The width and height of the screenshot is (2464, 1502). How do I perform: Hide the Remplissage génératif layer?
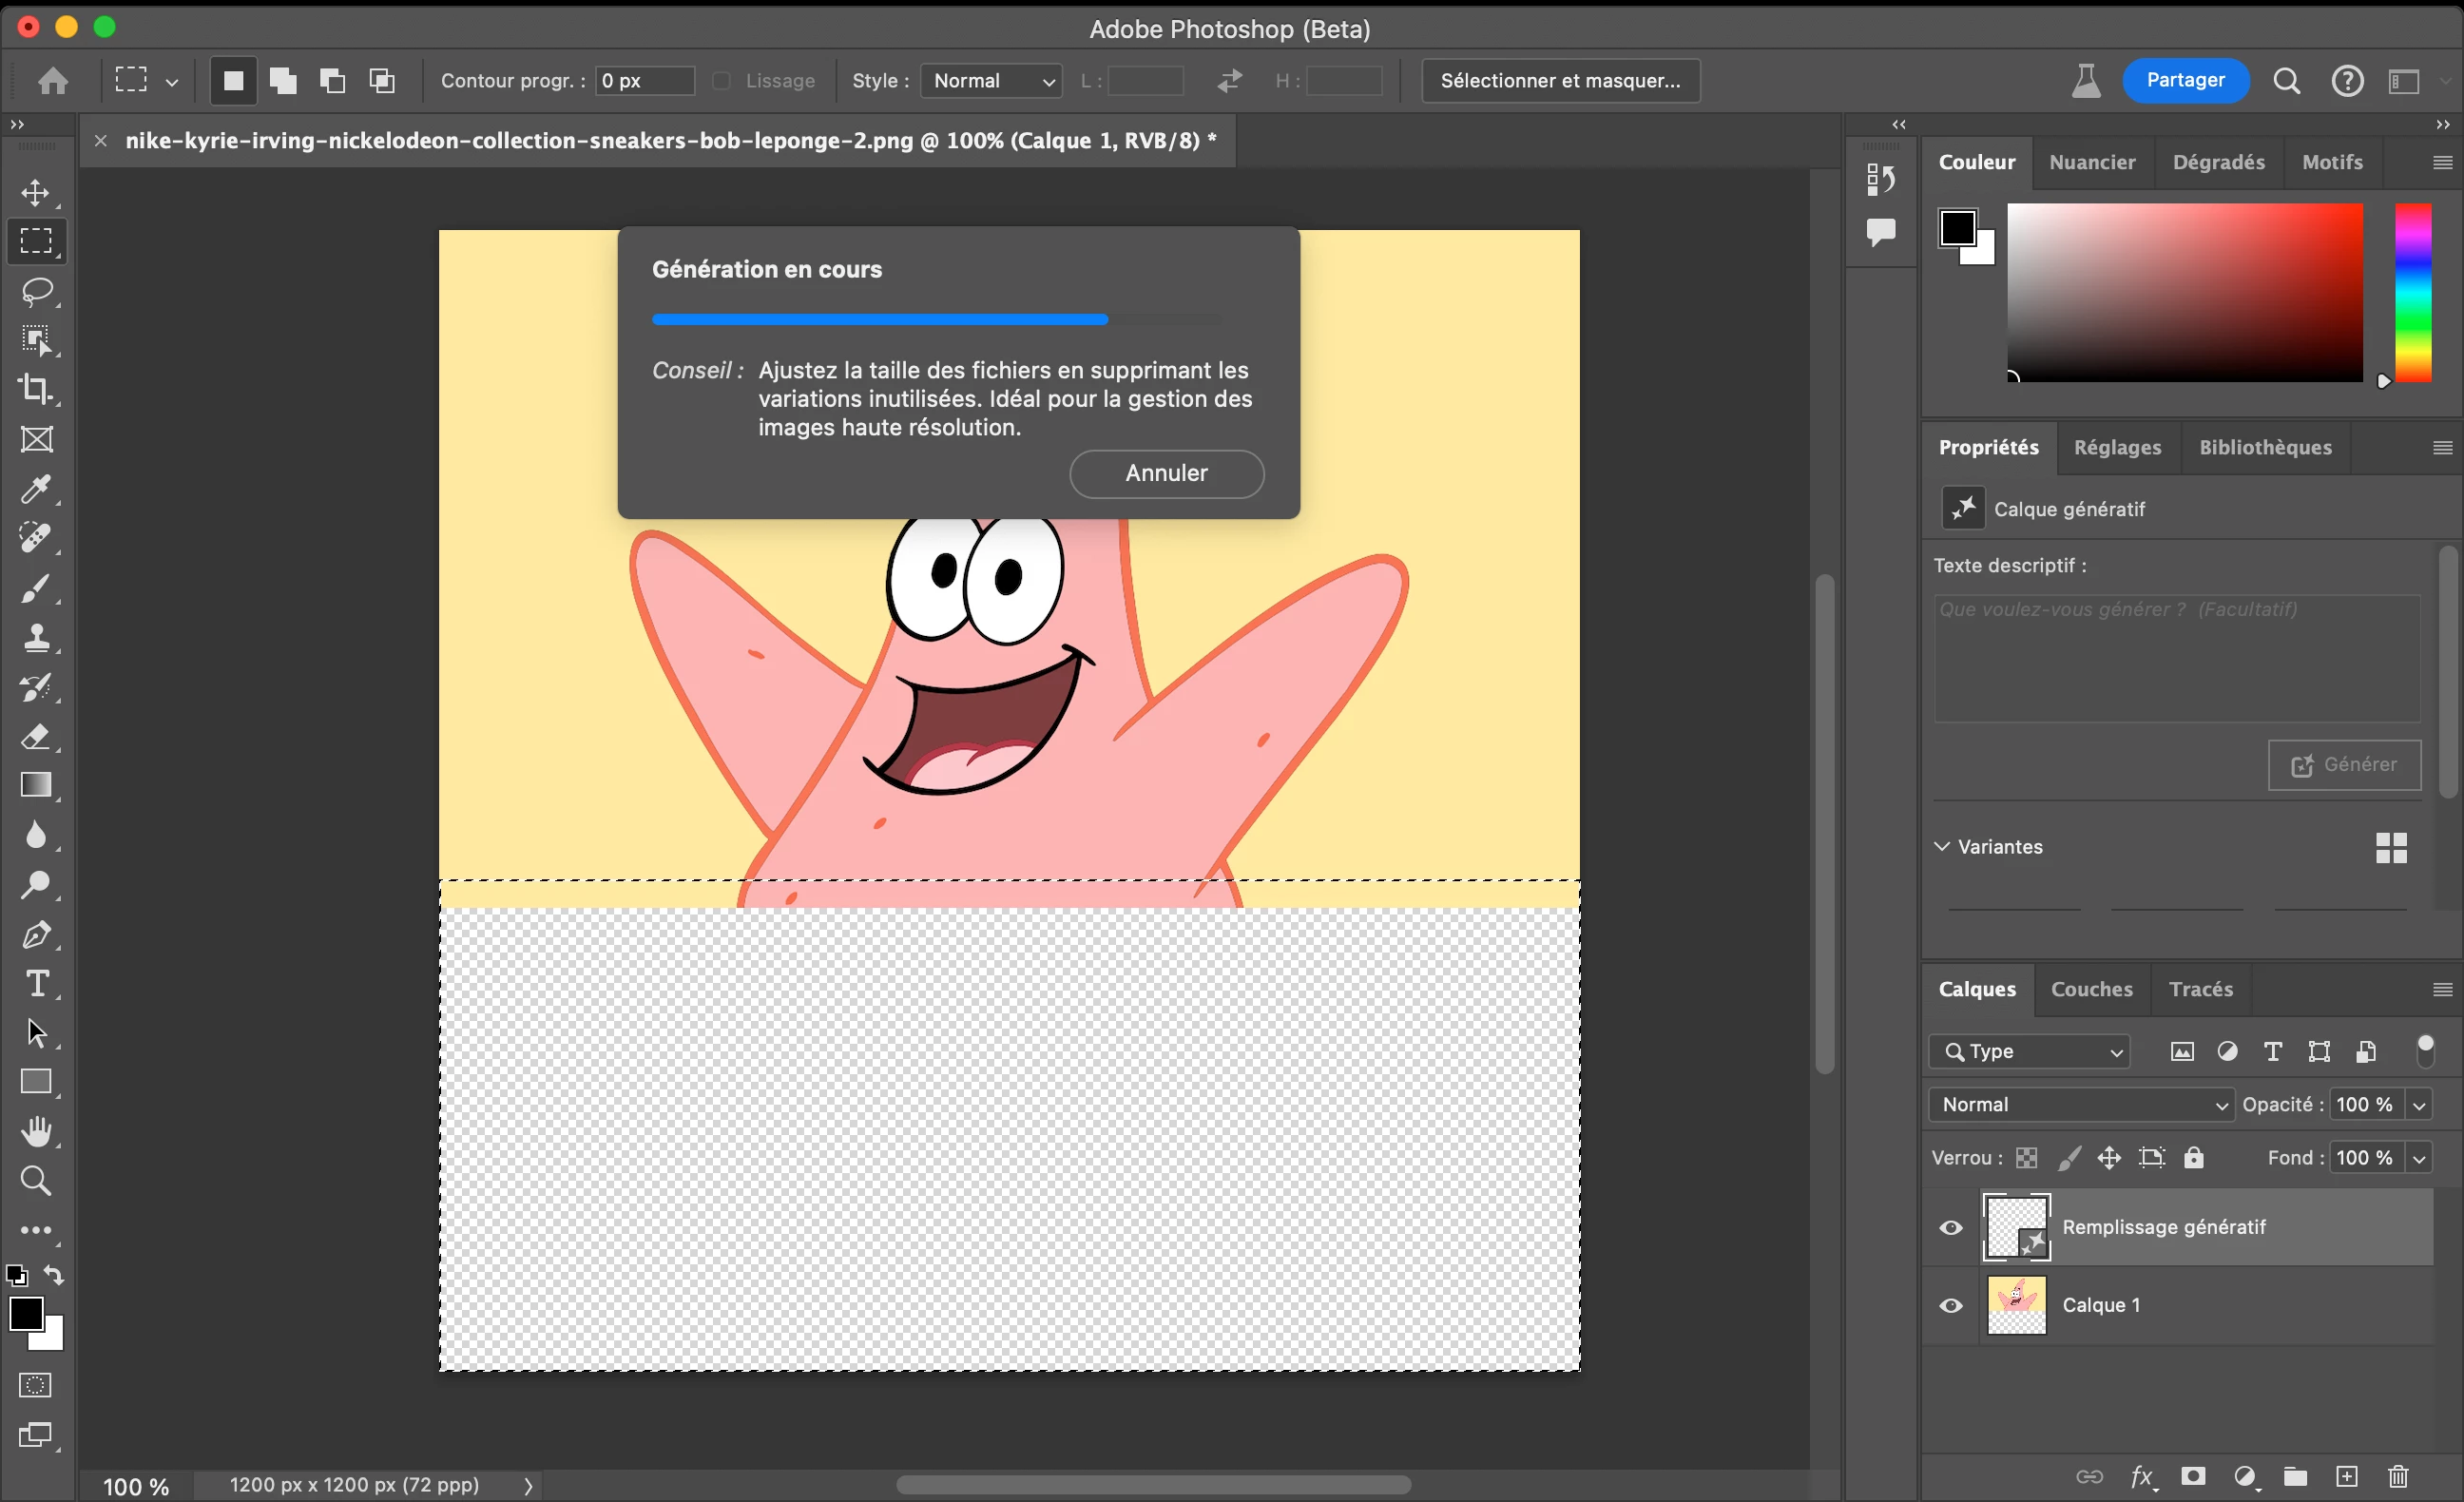[1950, 1227]
